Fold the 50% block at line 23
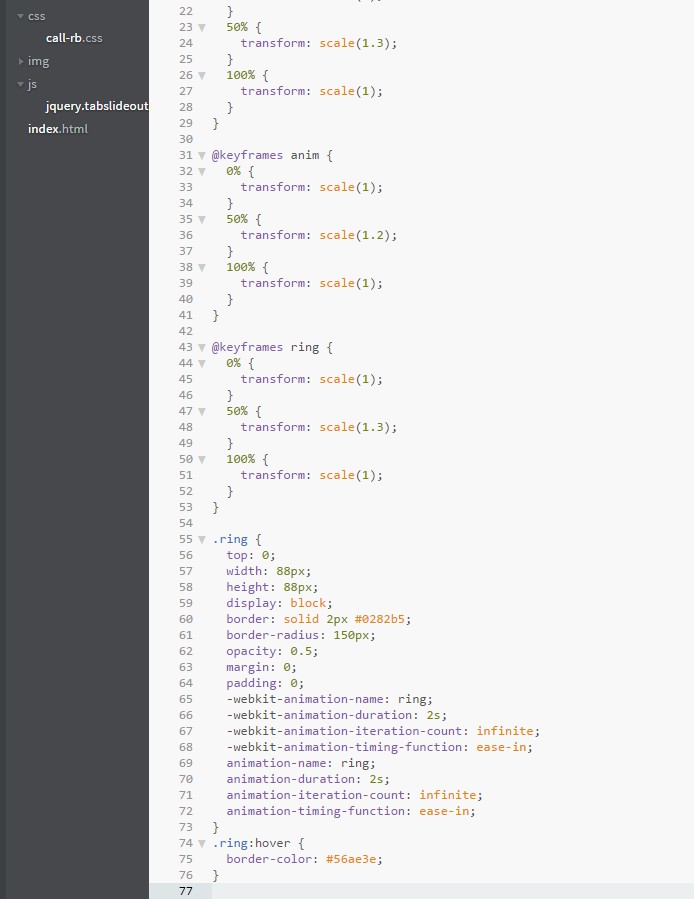This screenshot has width=694, height=899. [x=202, y=27]
